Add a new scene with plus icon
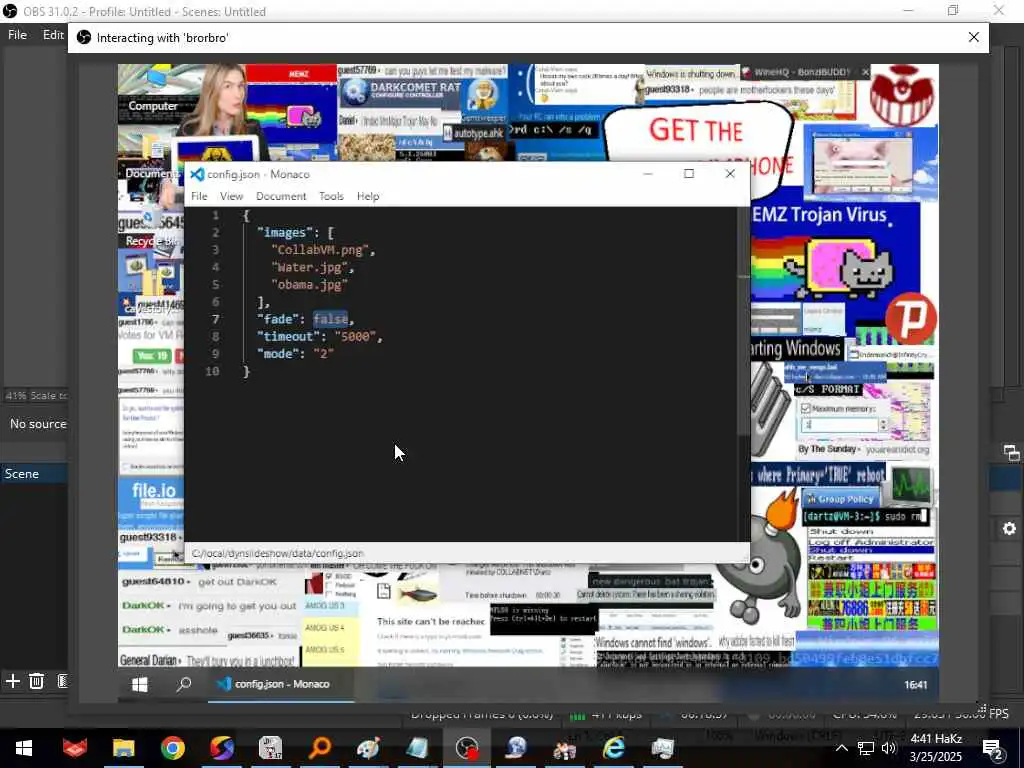This screenshot has width=1024, height=768. pos(12,681)
